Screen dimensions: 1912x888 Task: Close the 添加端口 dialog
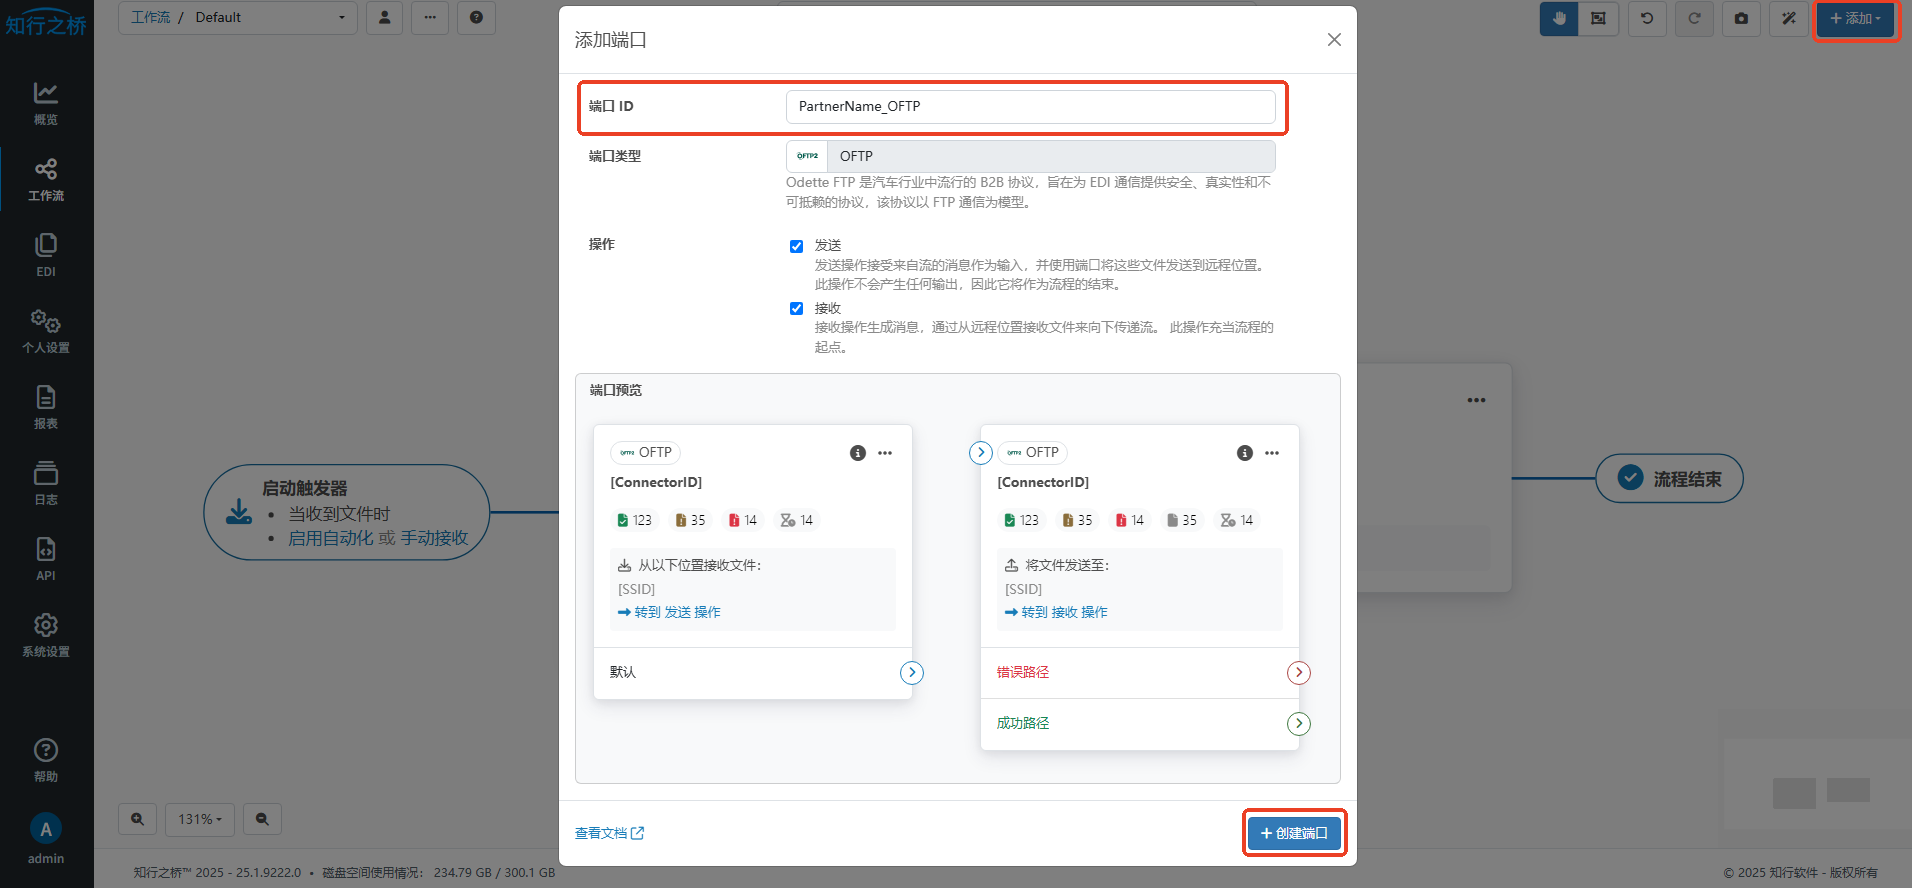click(1333, 40)
